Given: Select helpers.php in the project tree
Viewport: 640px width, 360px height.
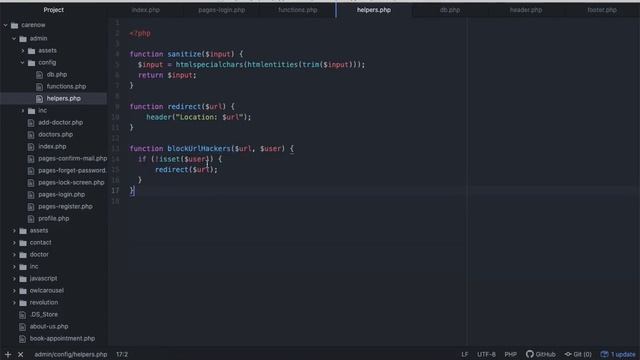Looking at the screenshot, I should pyautogui.click(x=63, y=98).
